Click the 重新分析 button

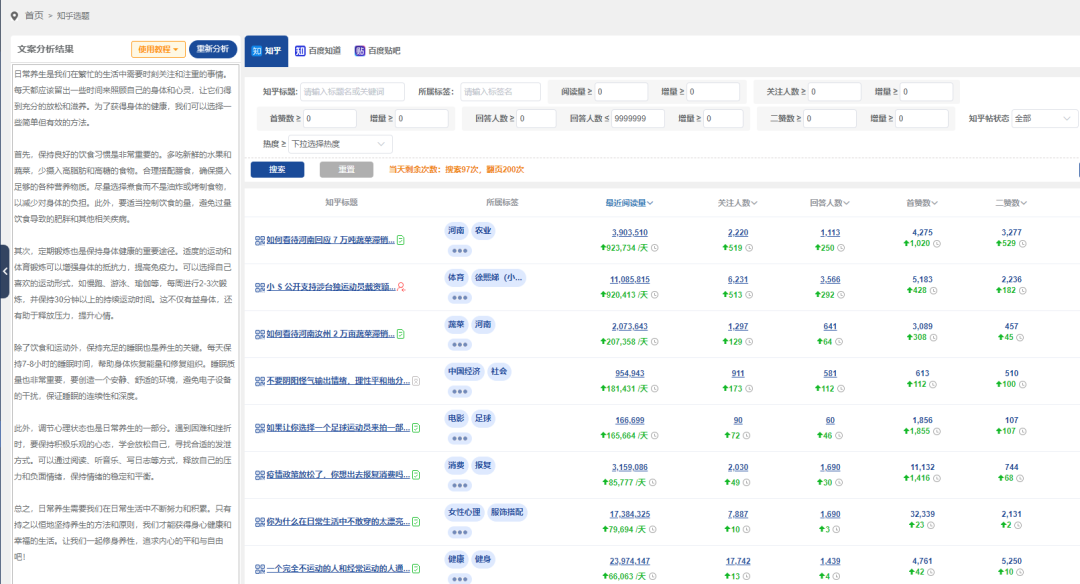coord(213,49)
